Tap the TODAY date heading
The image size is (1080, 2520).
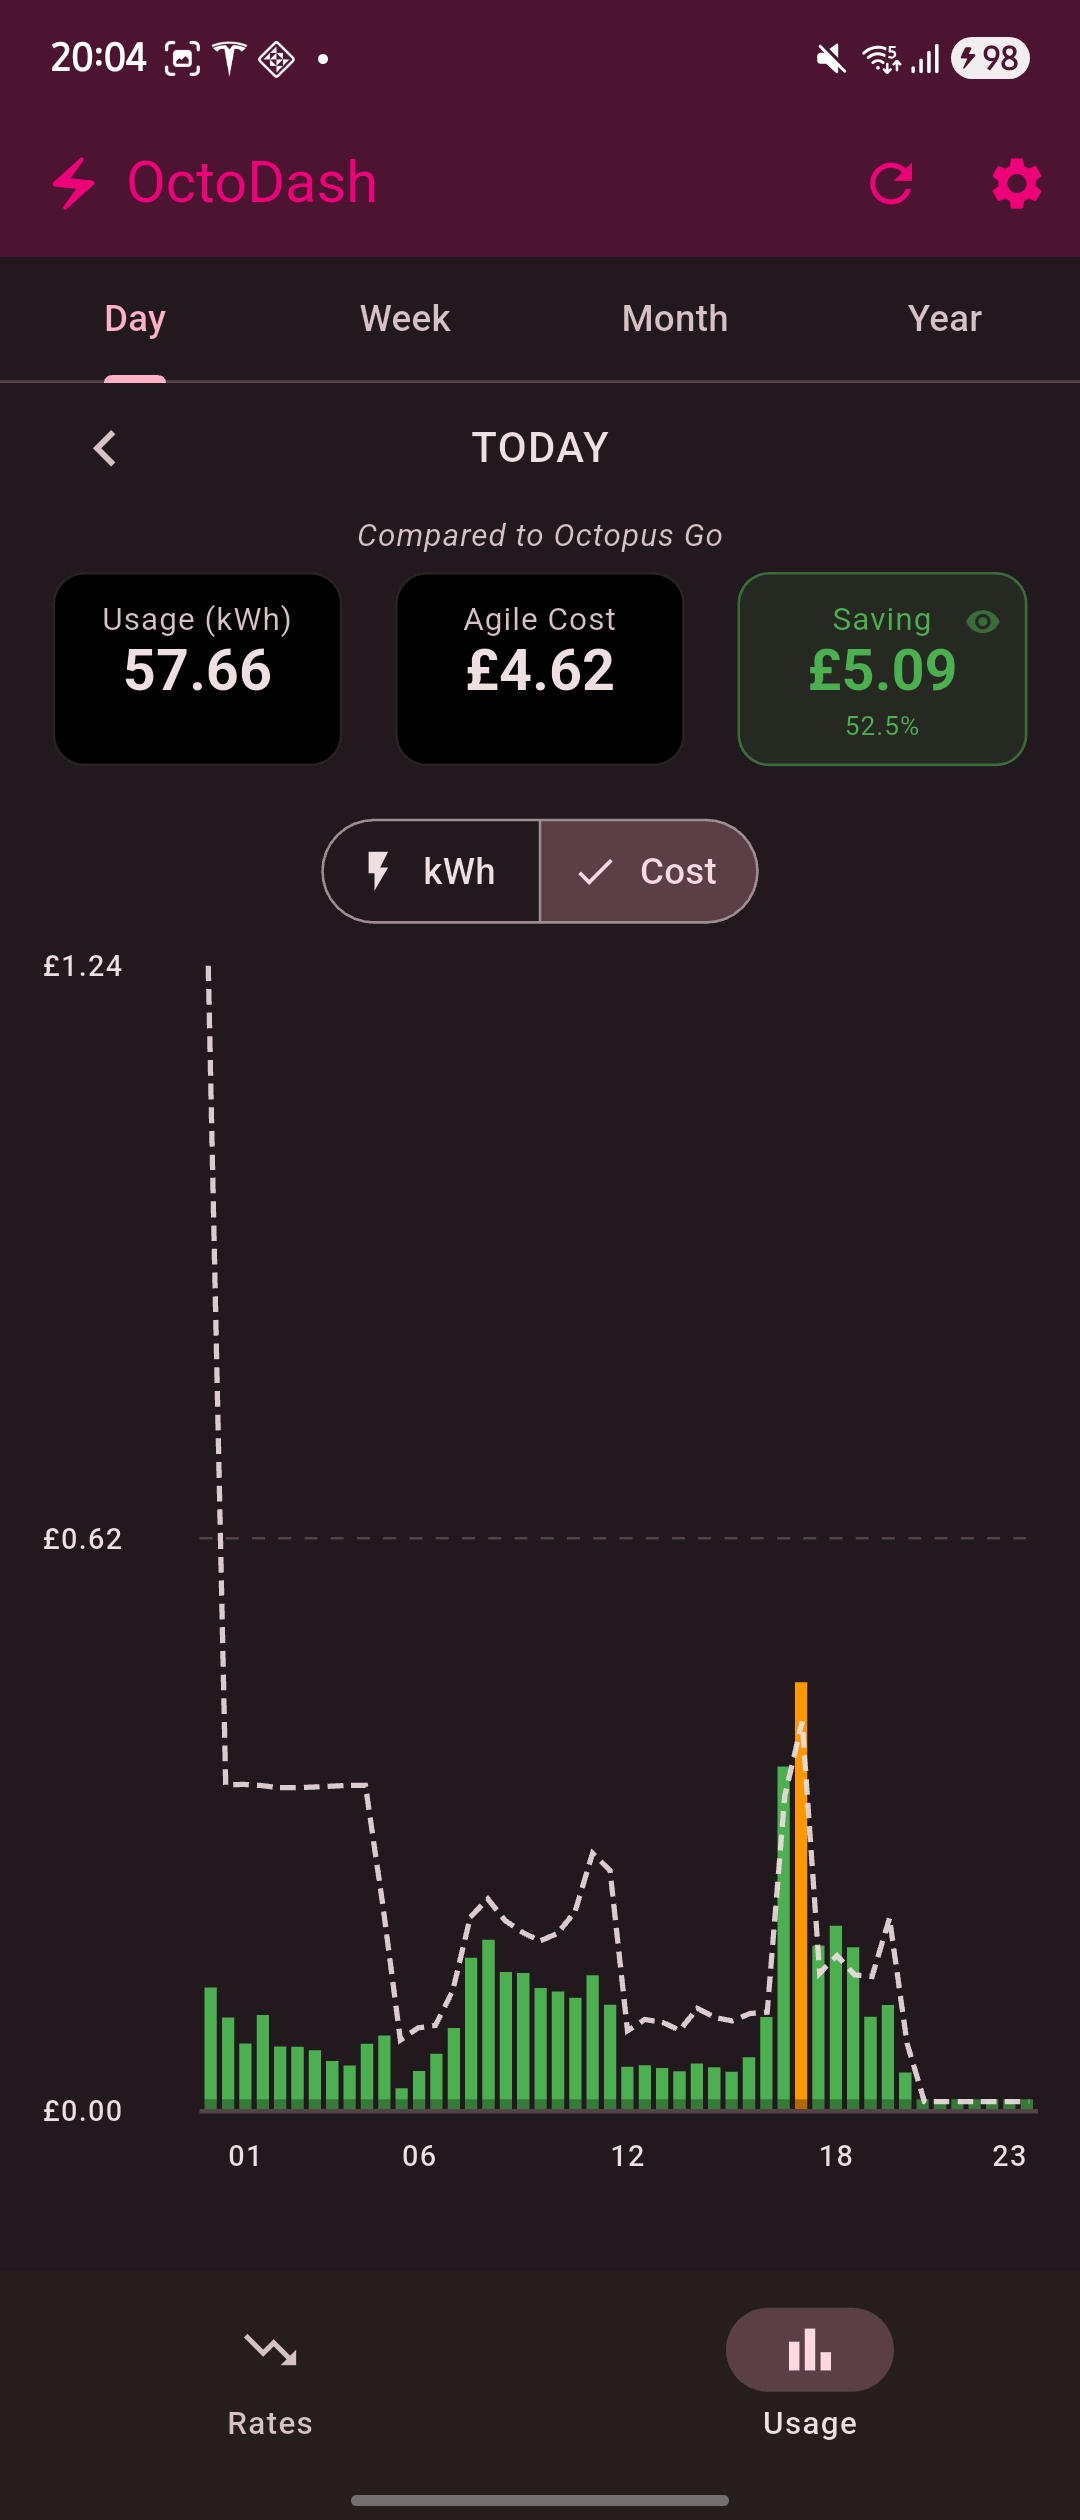[540, 448]
